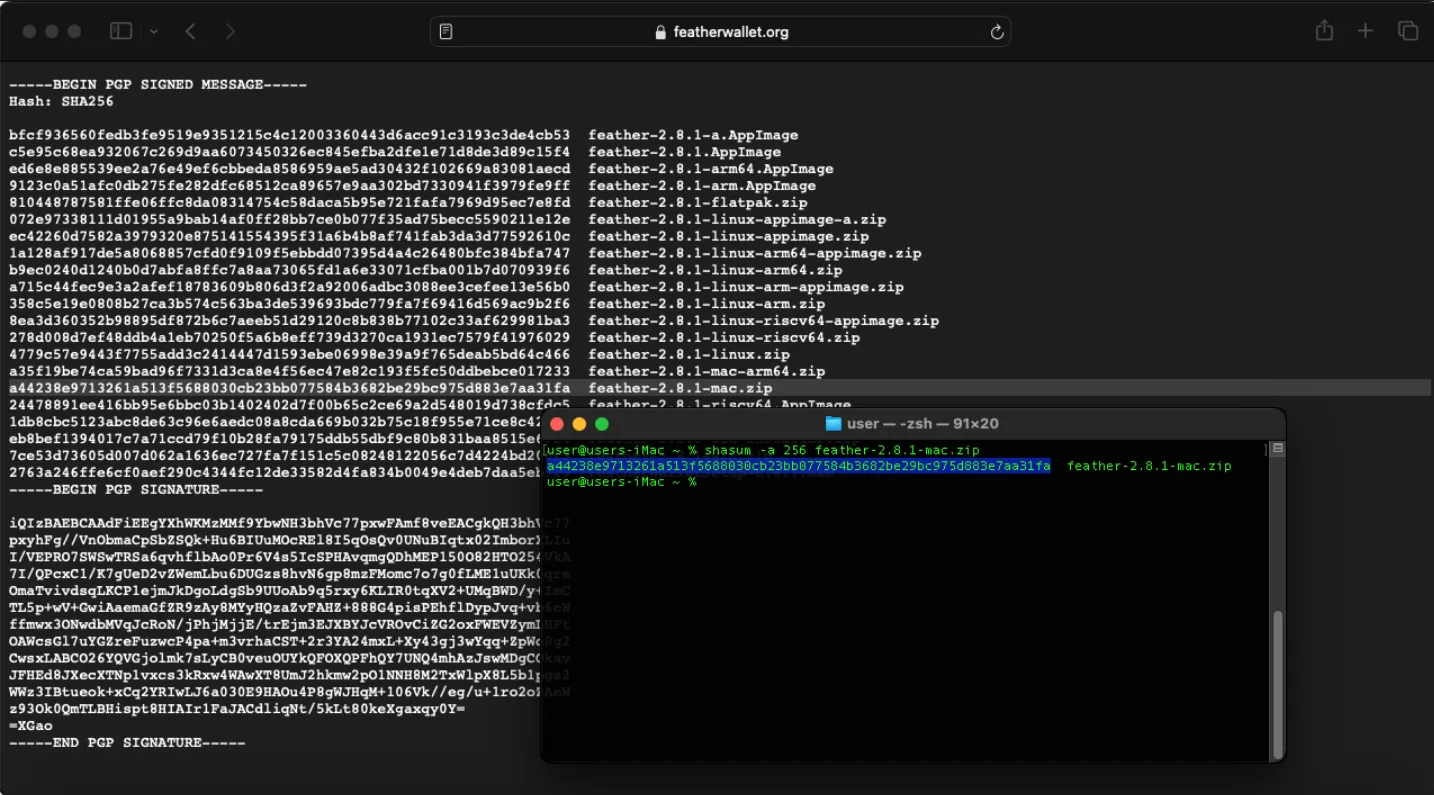Click the page reader icon in address bar

tap(446, 32)
